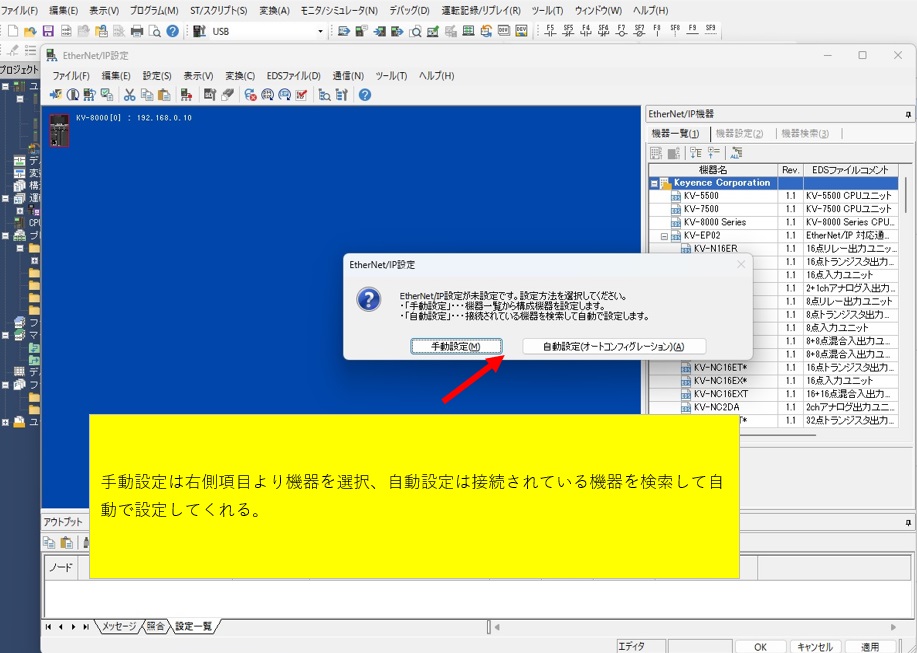Collapse the KV-EP02 tree node
Screen dimensions: 917x653
tap(664, 236)
